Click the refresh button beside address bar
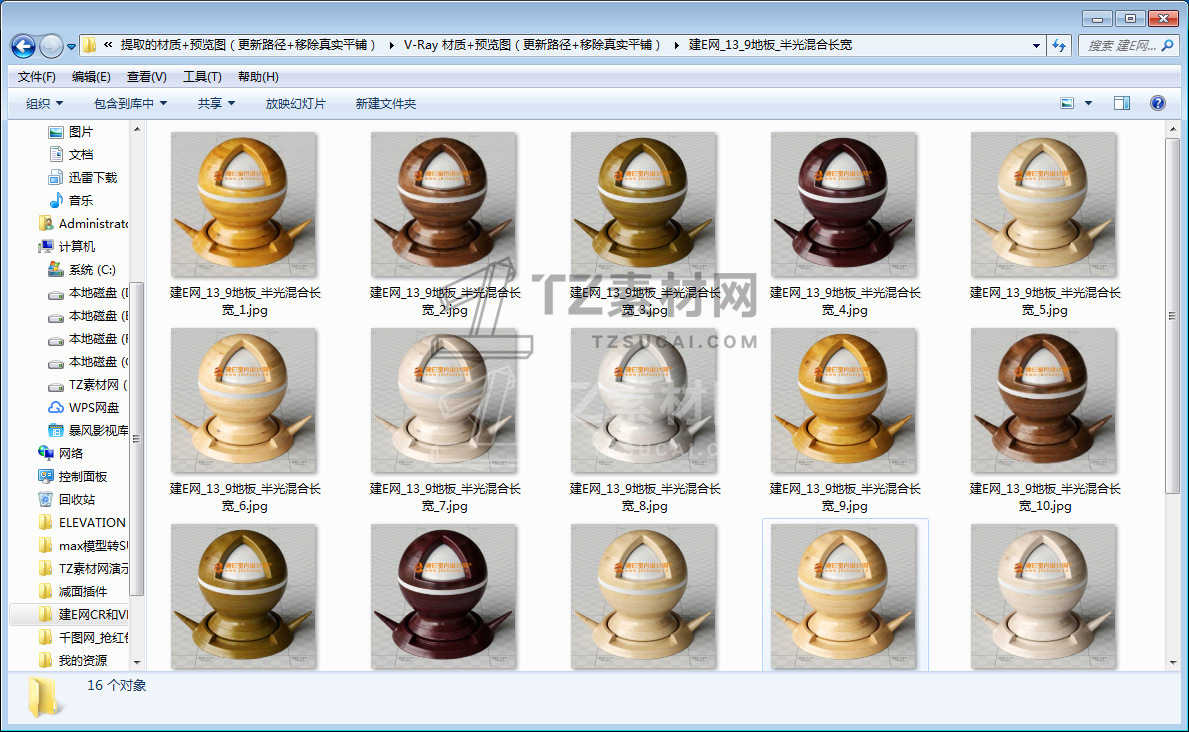 point(1059,46)
